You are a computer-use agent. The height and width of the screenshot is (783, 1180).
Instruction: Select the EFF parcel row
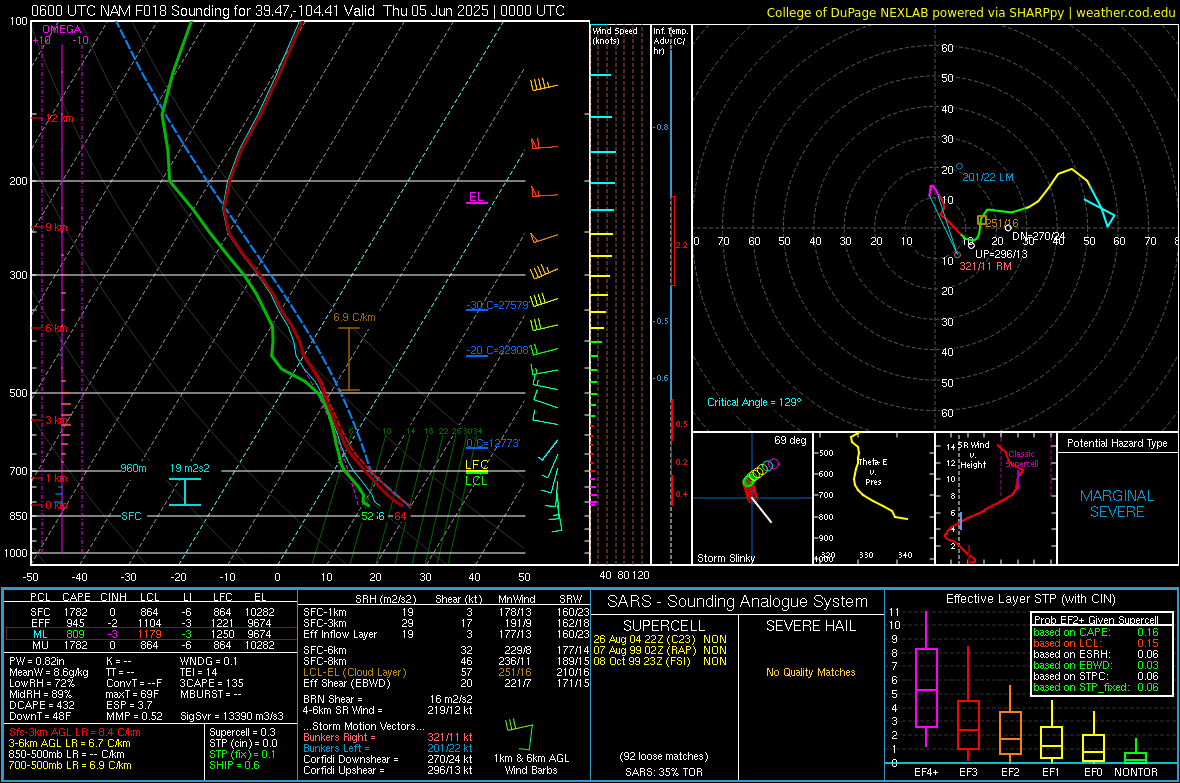pos(151,623)
